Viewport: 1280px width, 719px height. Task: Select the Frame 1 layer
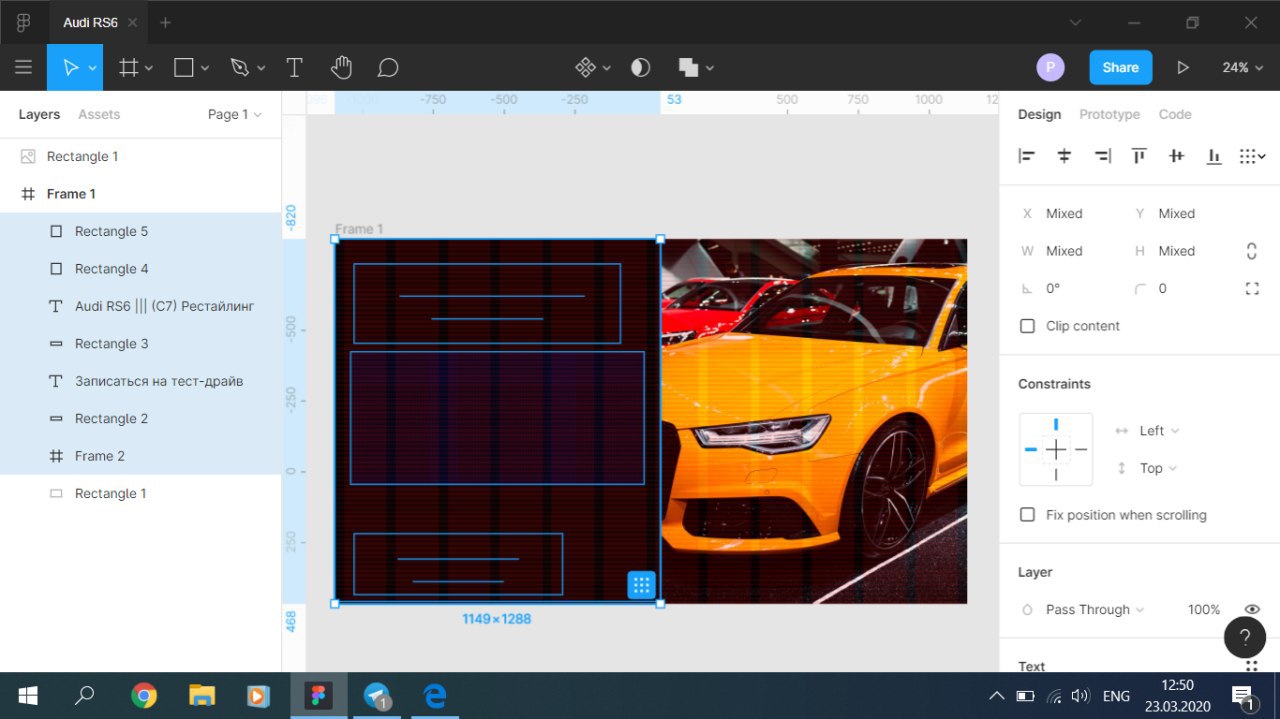[140, 194]
